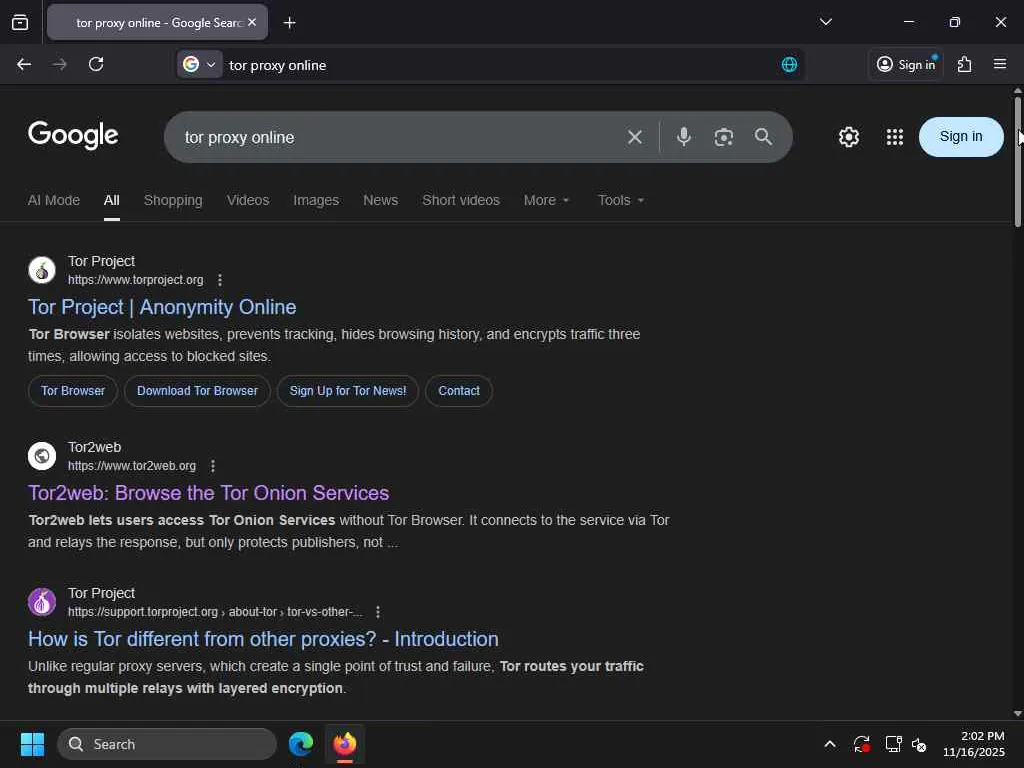Switch to Videos results tab
Viewport: 1024px width, 768px height.
coord(248,200)
